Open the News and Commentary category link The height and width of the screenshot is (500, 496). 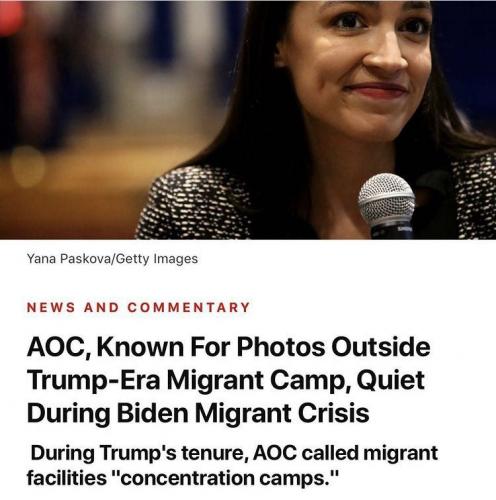pyautogui.click(x=138, y=307)
